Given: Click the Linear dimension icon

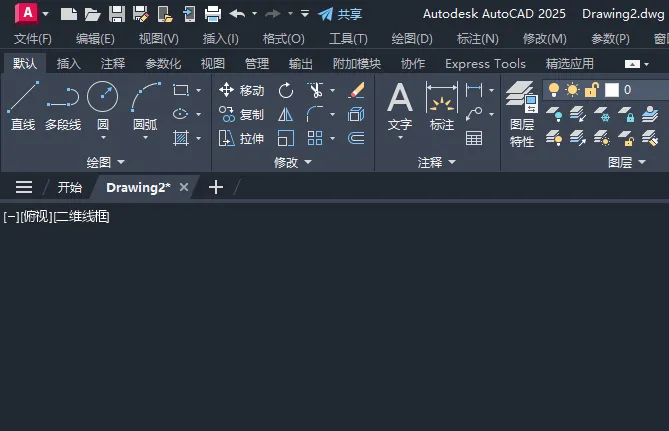Looking at the screenshot, I should tap(474, 90).
